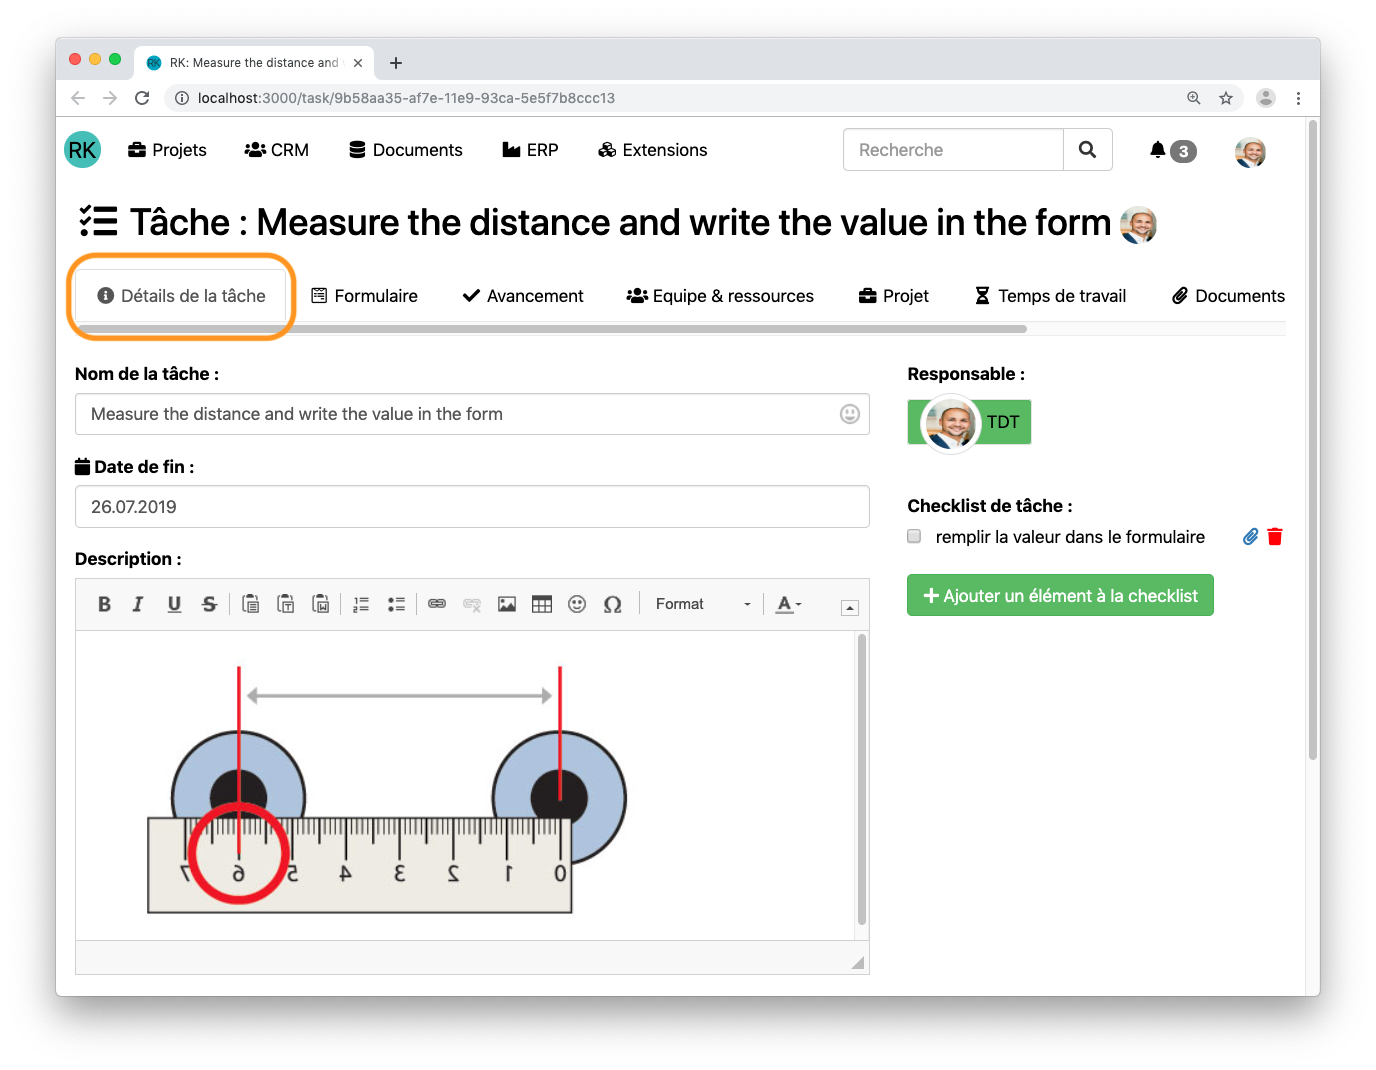
Task: Switch to the Formulaire tab
Action: [x=365, y=296]
